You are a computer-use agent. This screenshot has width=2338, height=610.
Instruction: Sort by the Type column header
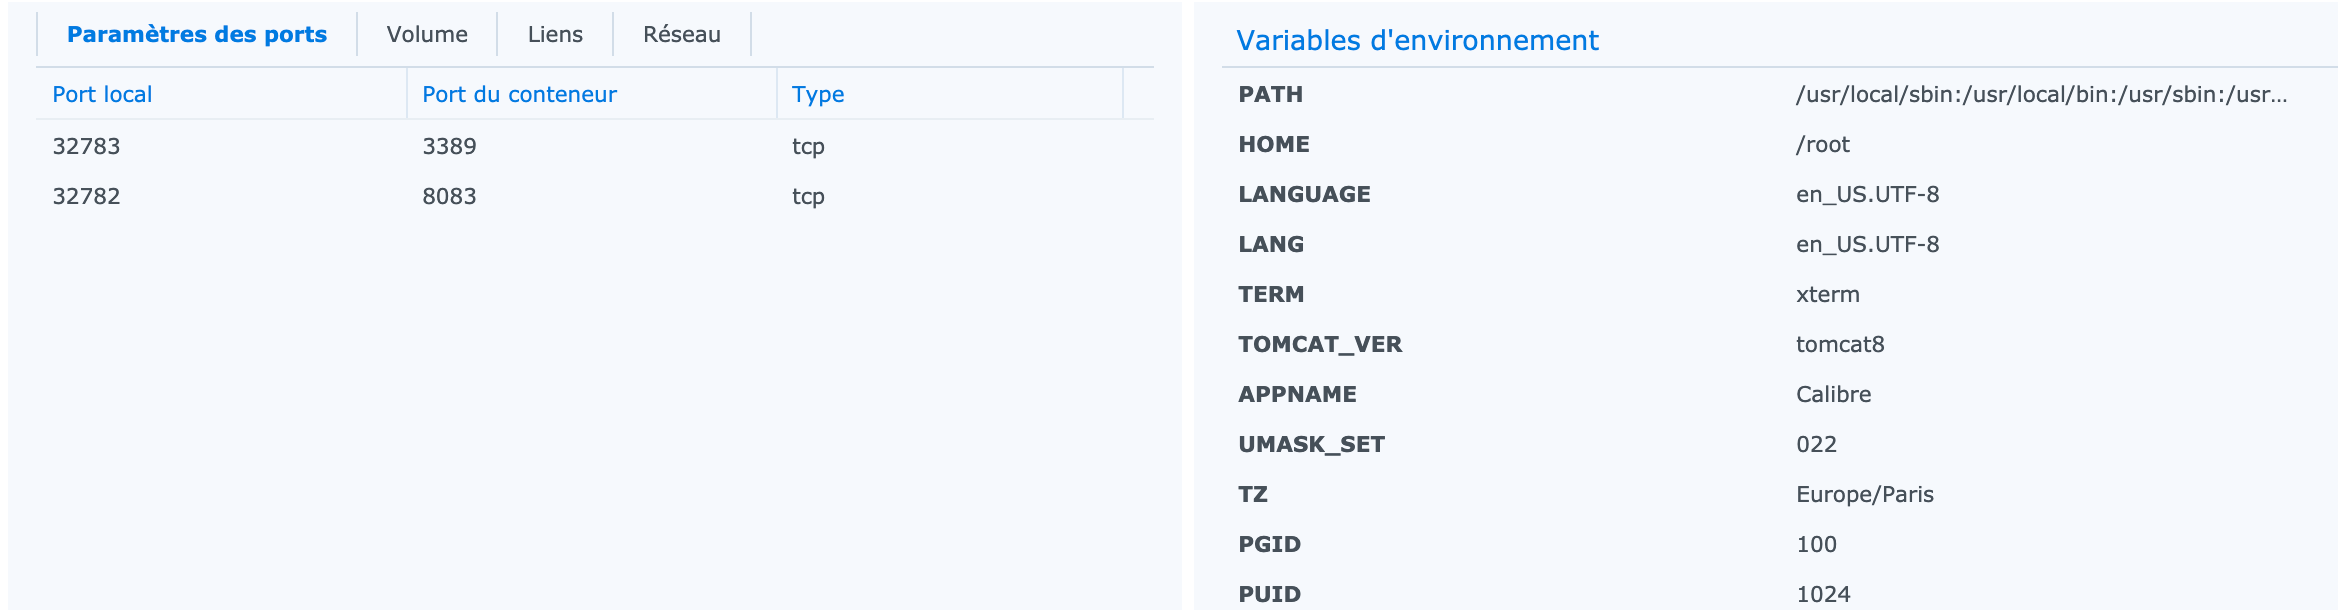pos(818,95)
